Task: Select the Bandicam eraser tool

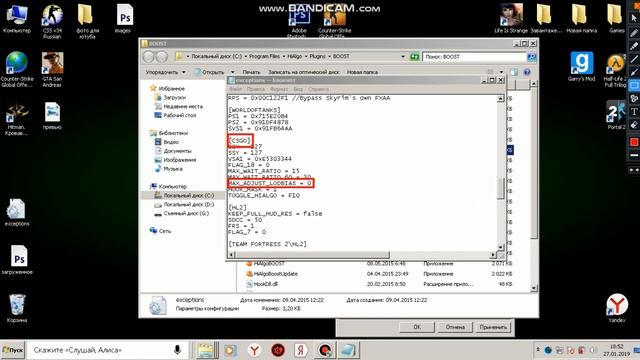Action: [634, 124]
